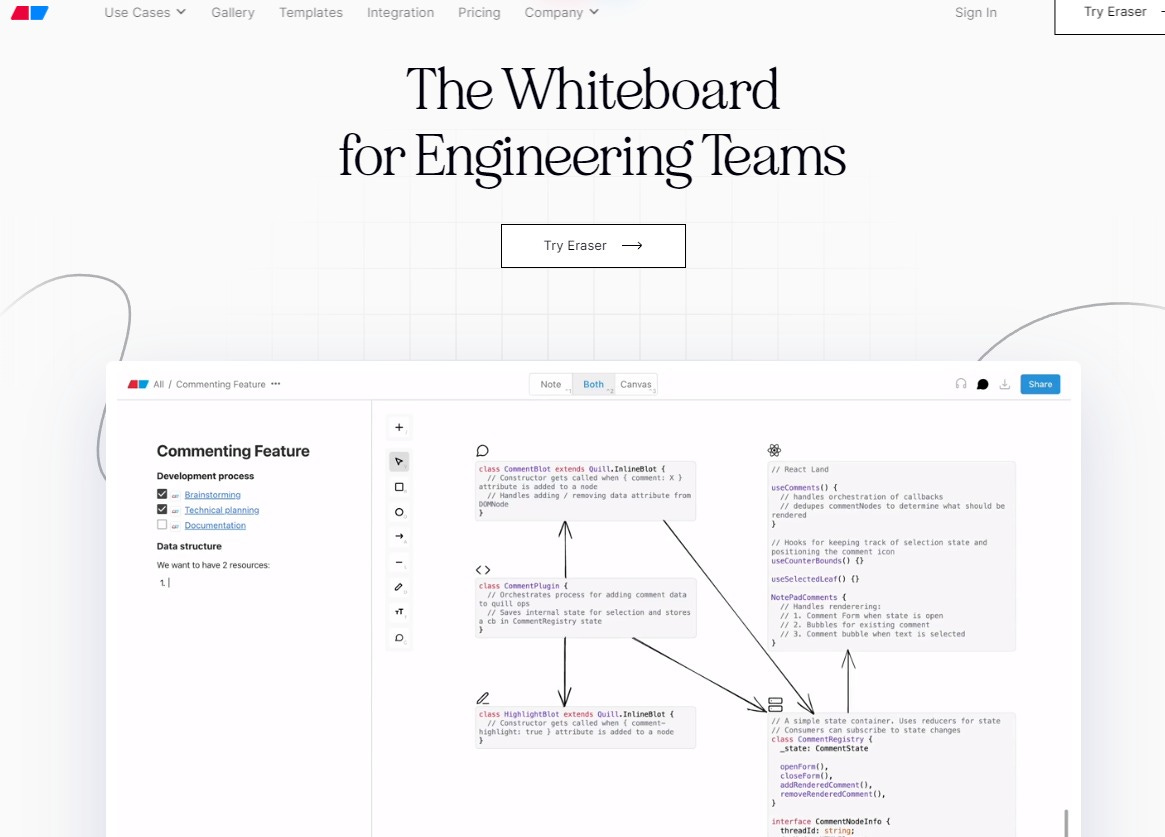
Task: Click the Data structure subheading
Action: [189, 546]
